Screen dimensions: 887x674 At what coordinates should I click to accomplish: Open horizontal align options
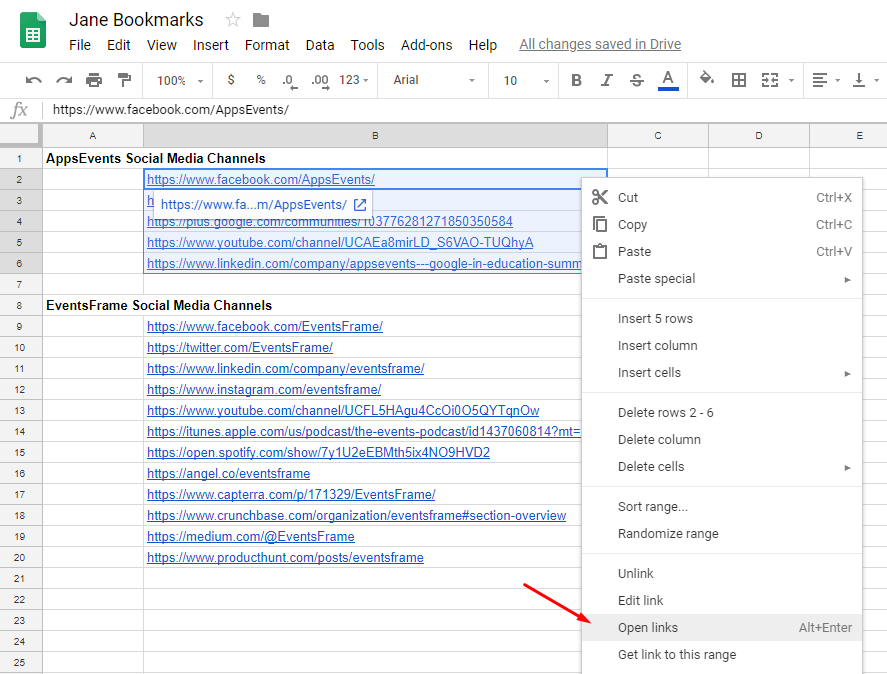click(825, 80)
